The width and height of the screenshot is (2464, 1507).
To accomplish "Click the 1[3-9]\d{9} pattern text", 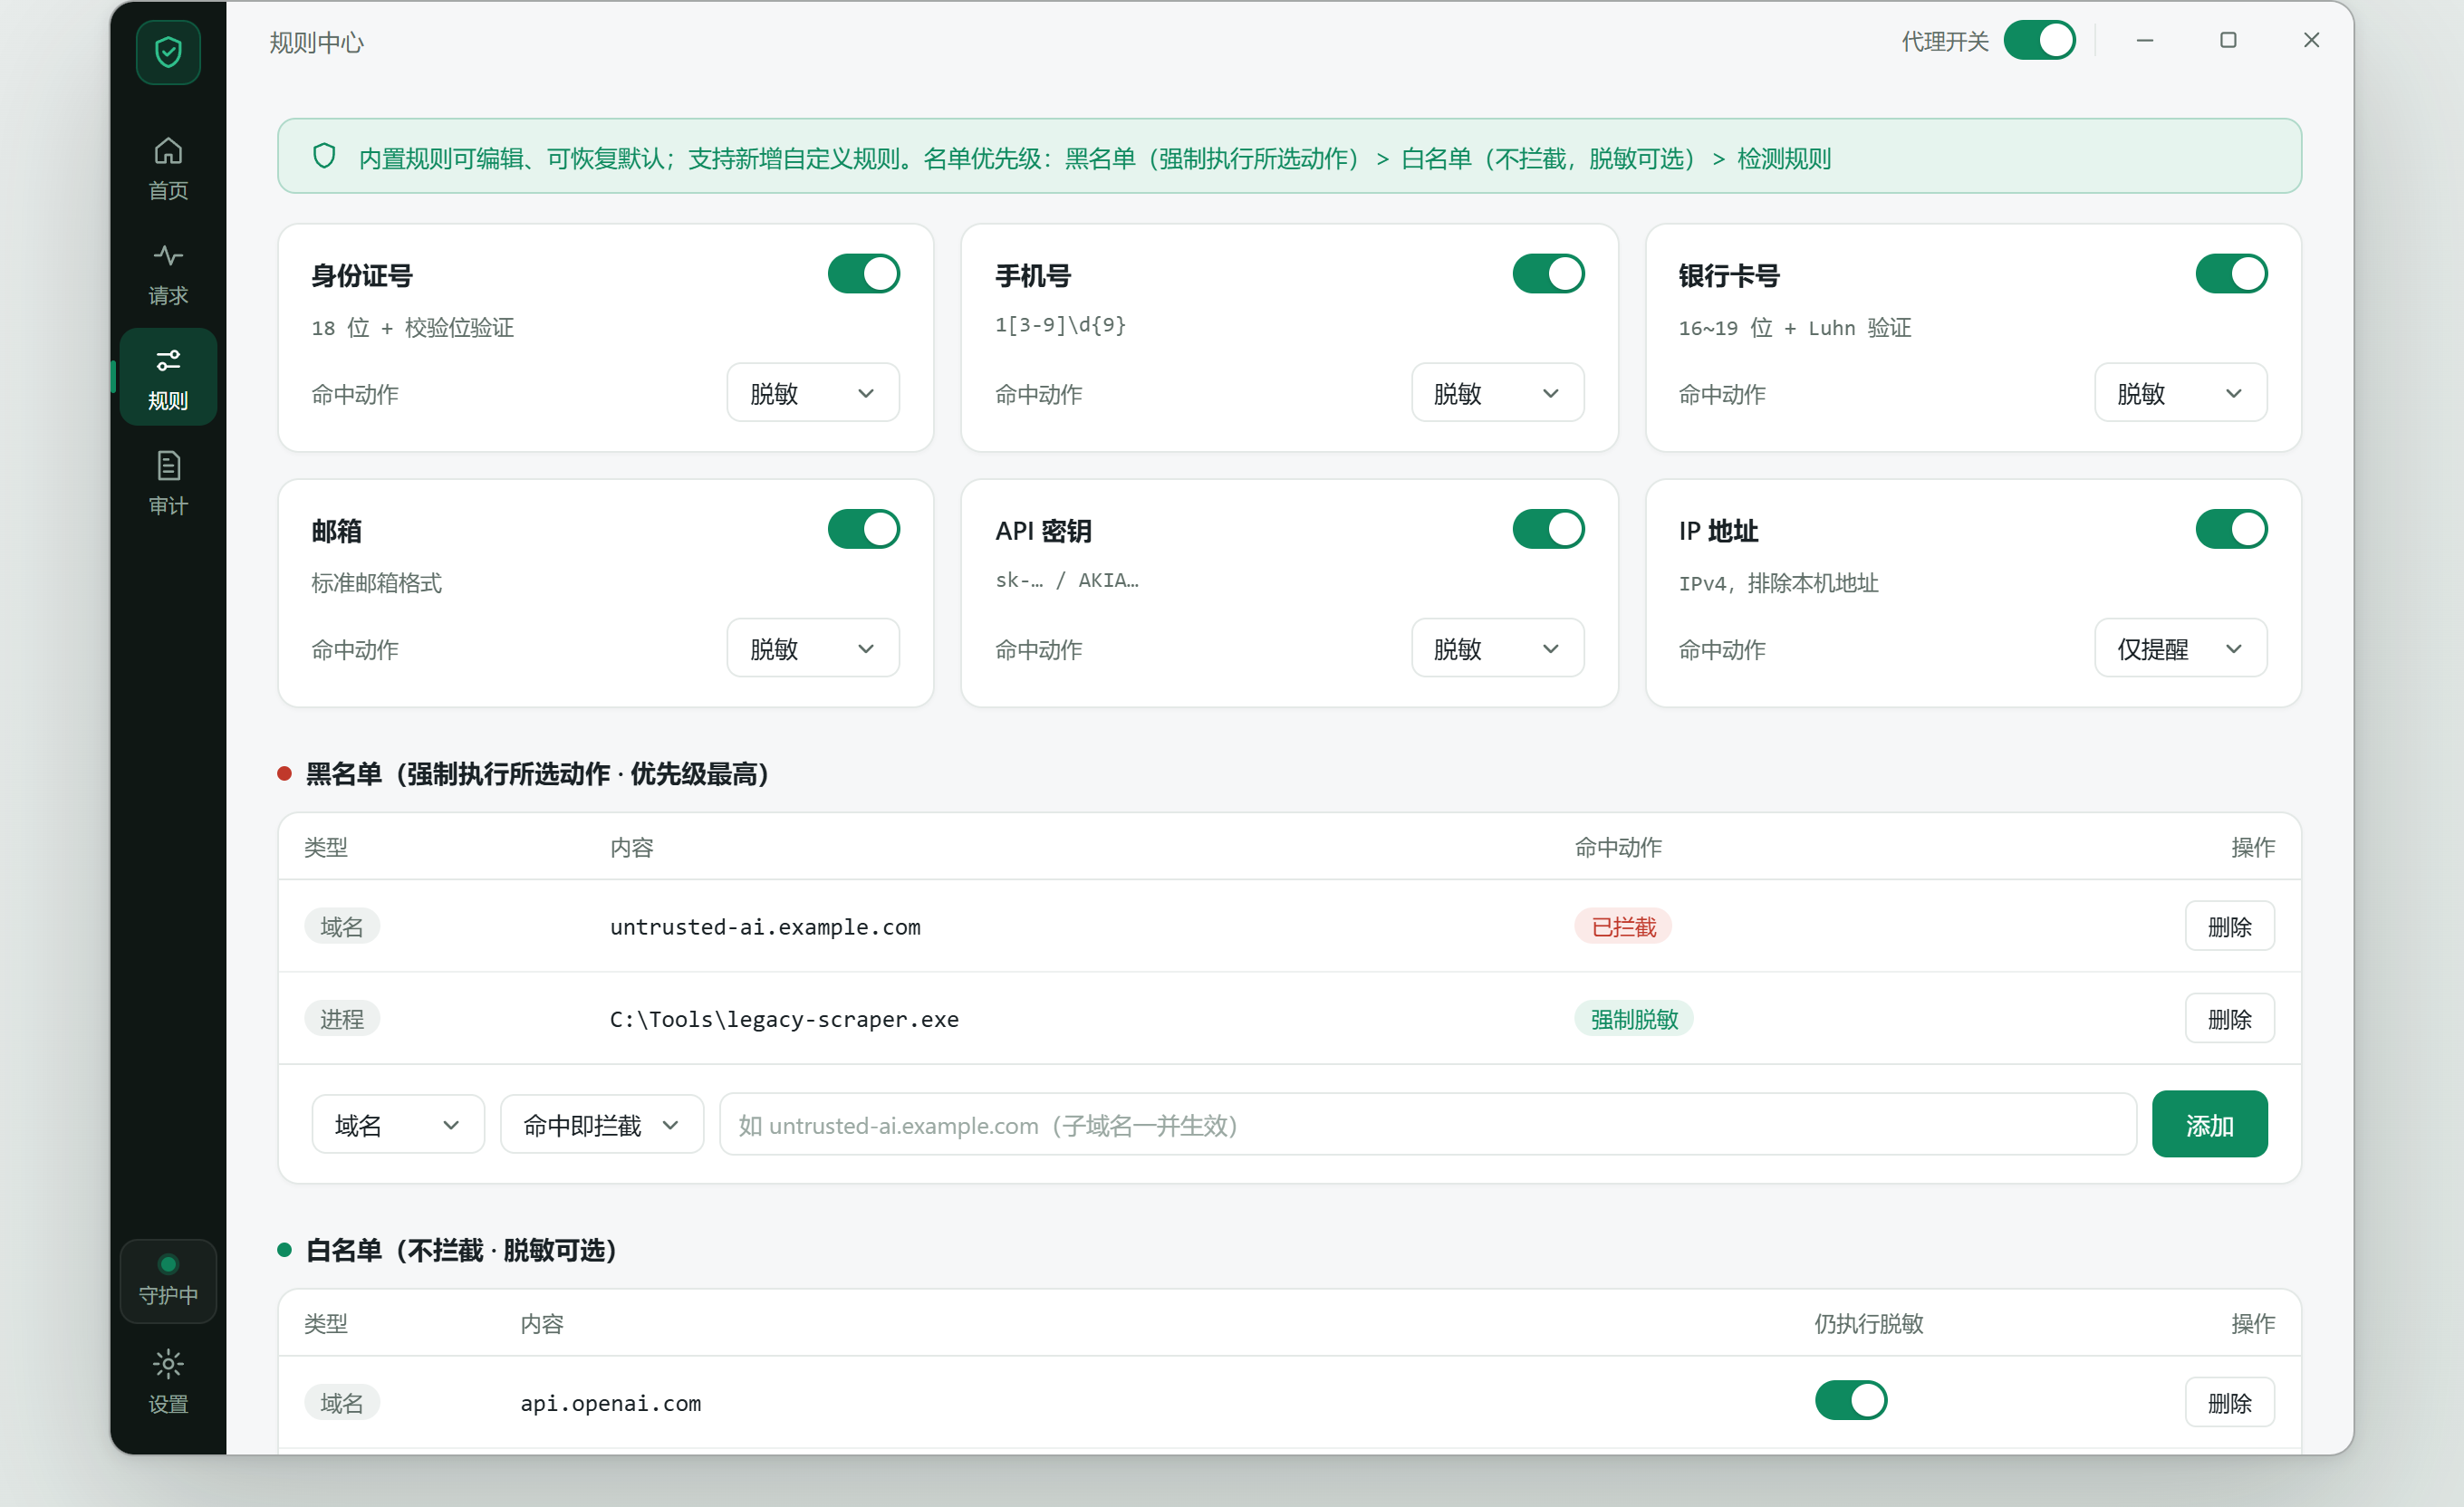I will click(x=1060, y=324).
